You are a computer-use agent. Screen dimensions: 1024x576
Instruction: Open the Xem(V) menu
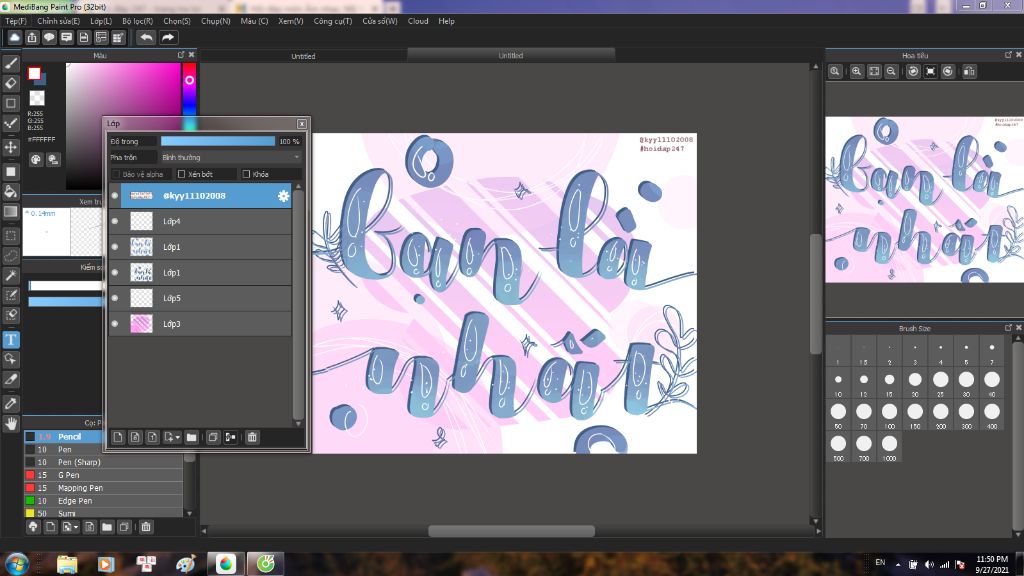click(x=291, y=21)
